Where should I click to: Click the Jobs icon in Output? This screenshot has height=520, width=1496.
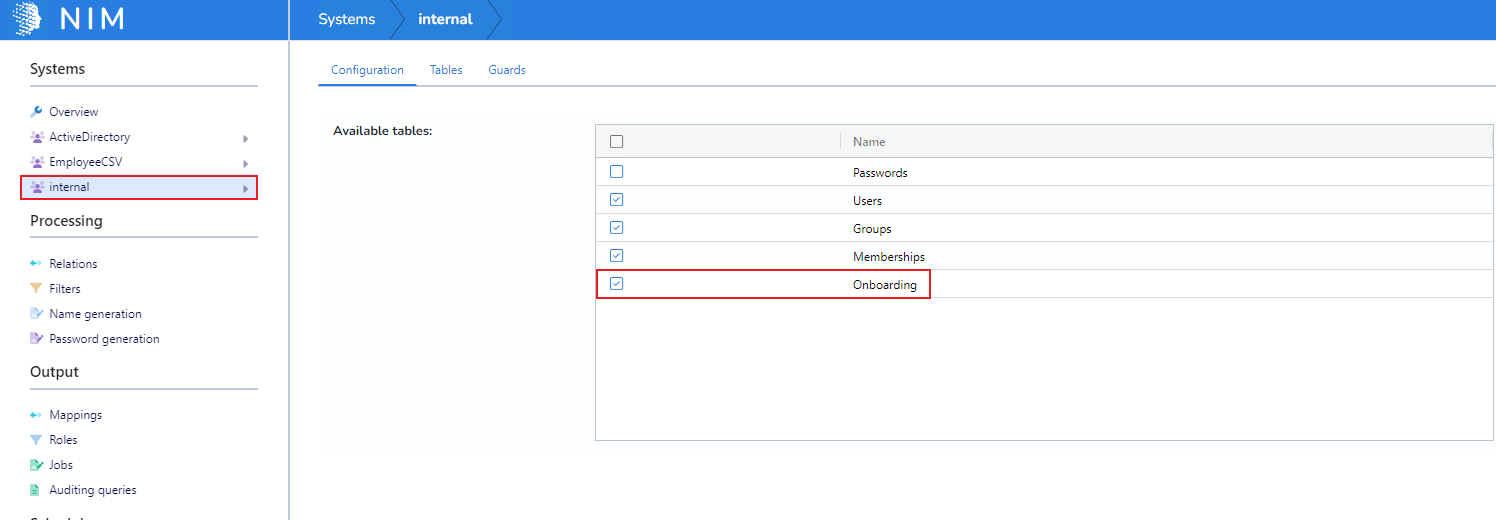(x=37, y=465)
